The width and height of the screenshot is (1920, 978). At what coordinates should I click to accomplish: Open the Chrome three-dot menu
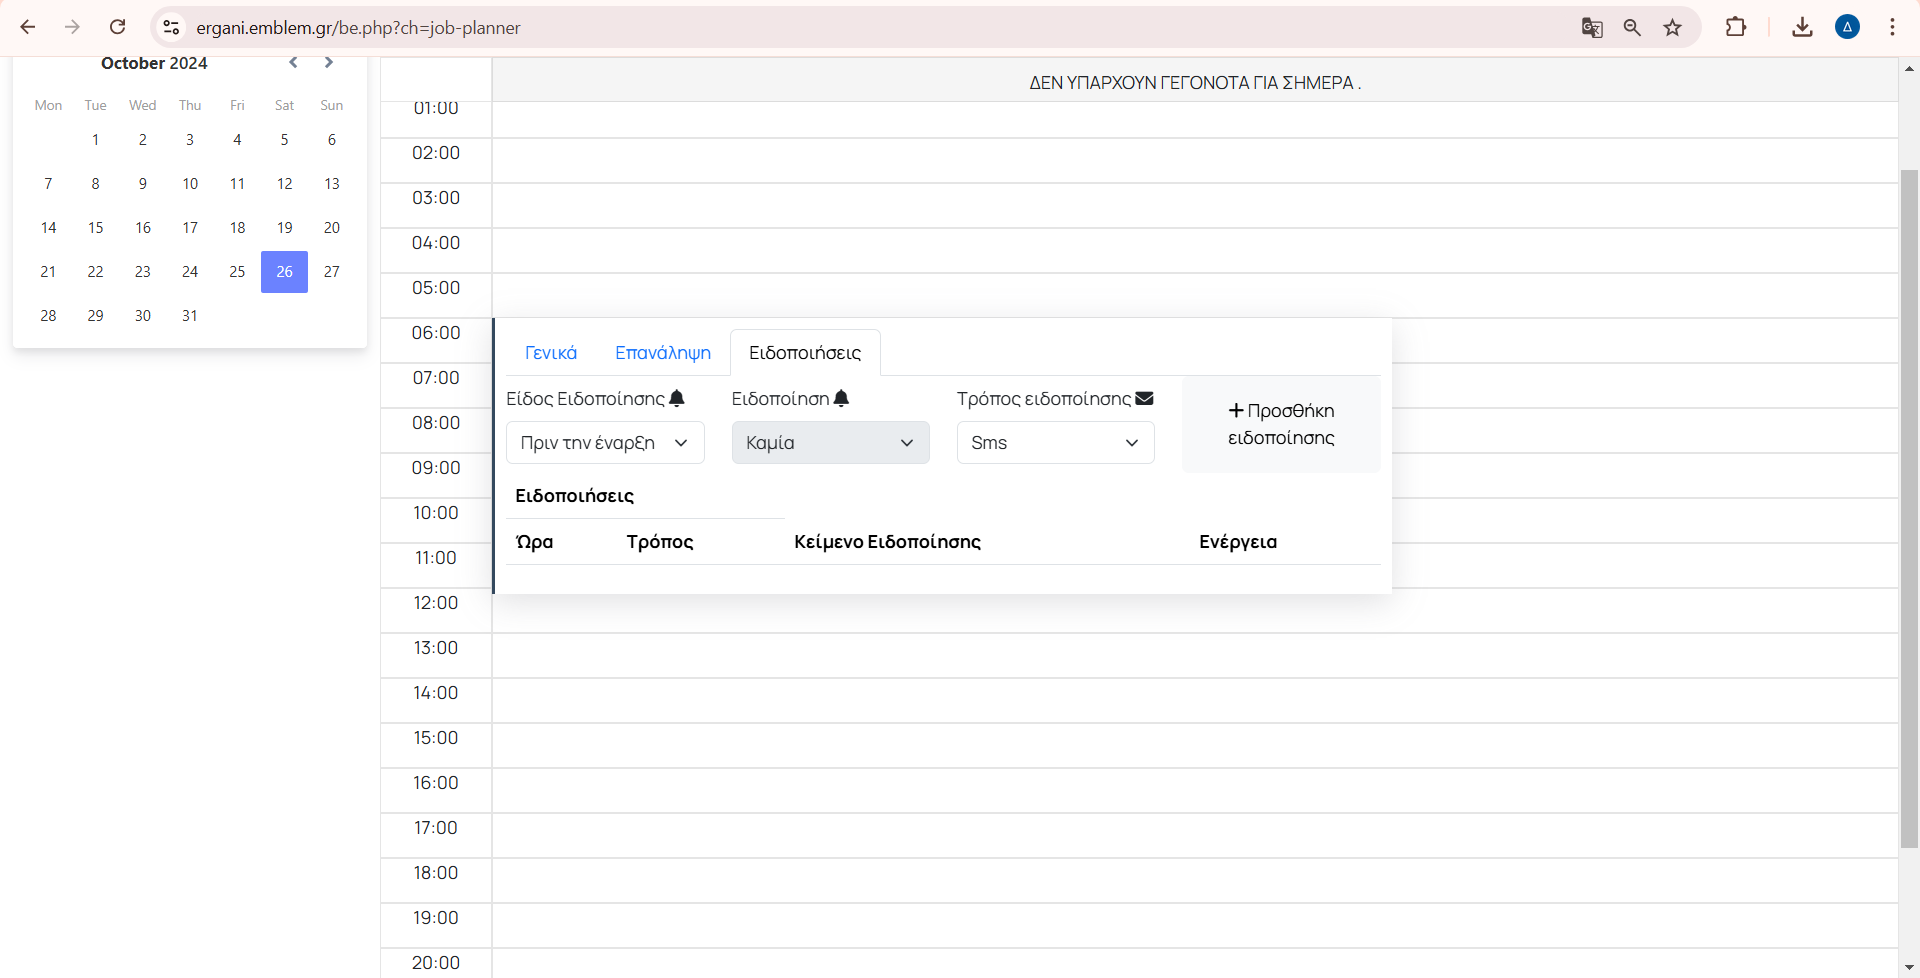pyautogui.click(x=1892, y=27)
